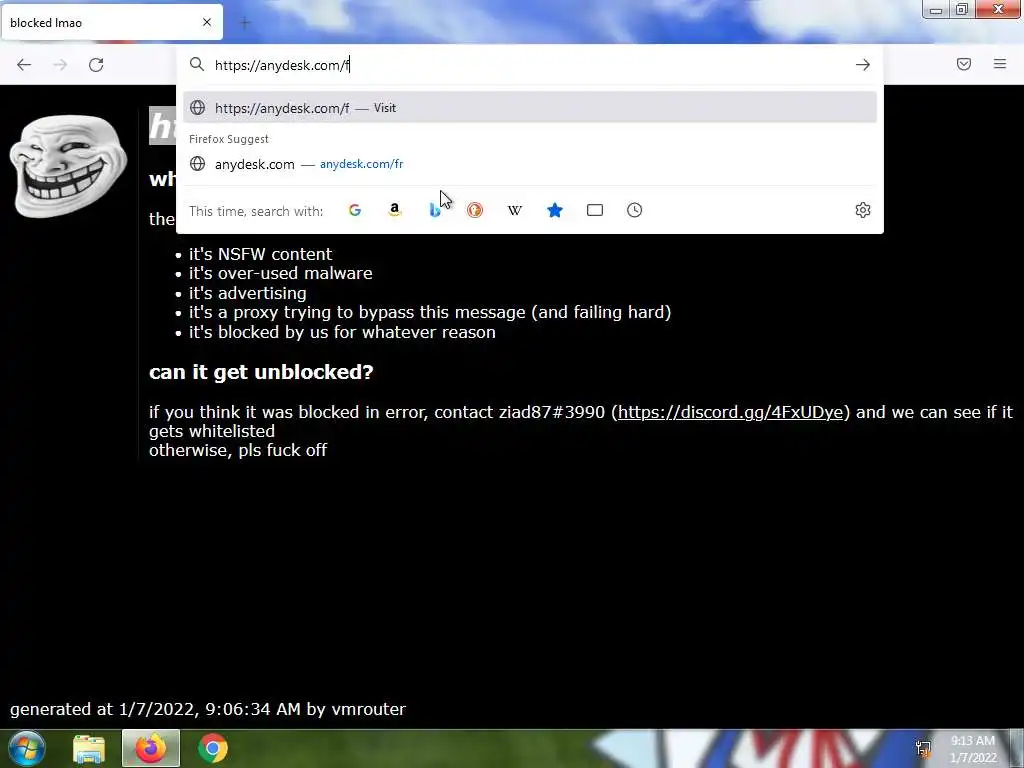Click the 'it's NSFW content' bullet
The image size is (1024, 768).
[x=260, y=254]
